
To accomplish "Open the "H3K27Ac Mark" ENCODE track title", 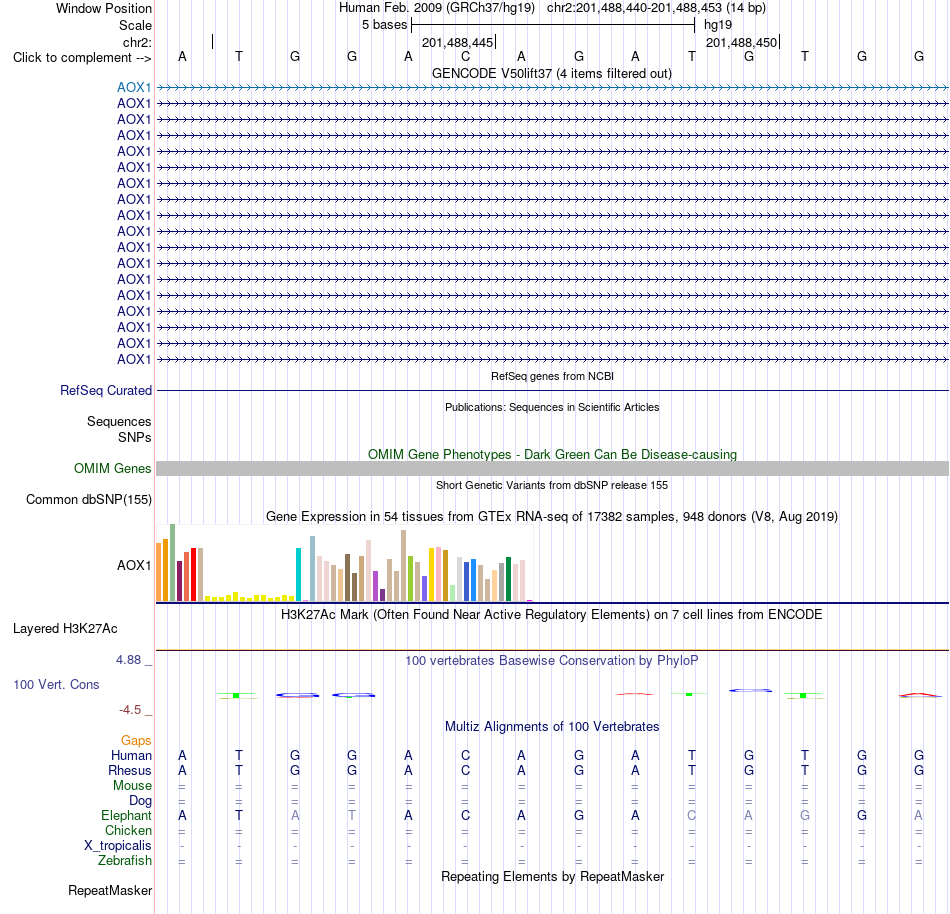I will (552, 615).
